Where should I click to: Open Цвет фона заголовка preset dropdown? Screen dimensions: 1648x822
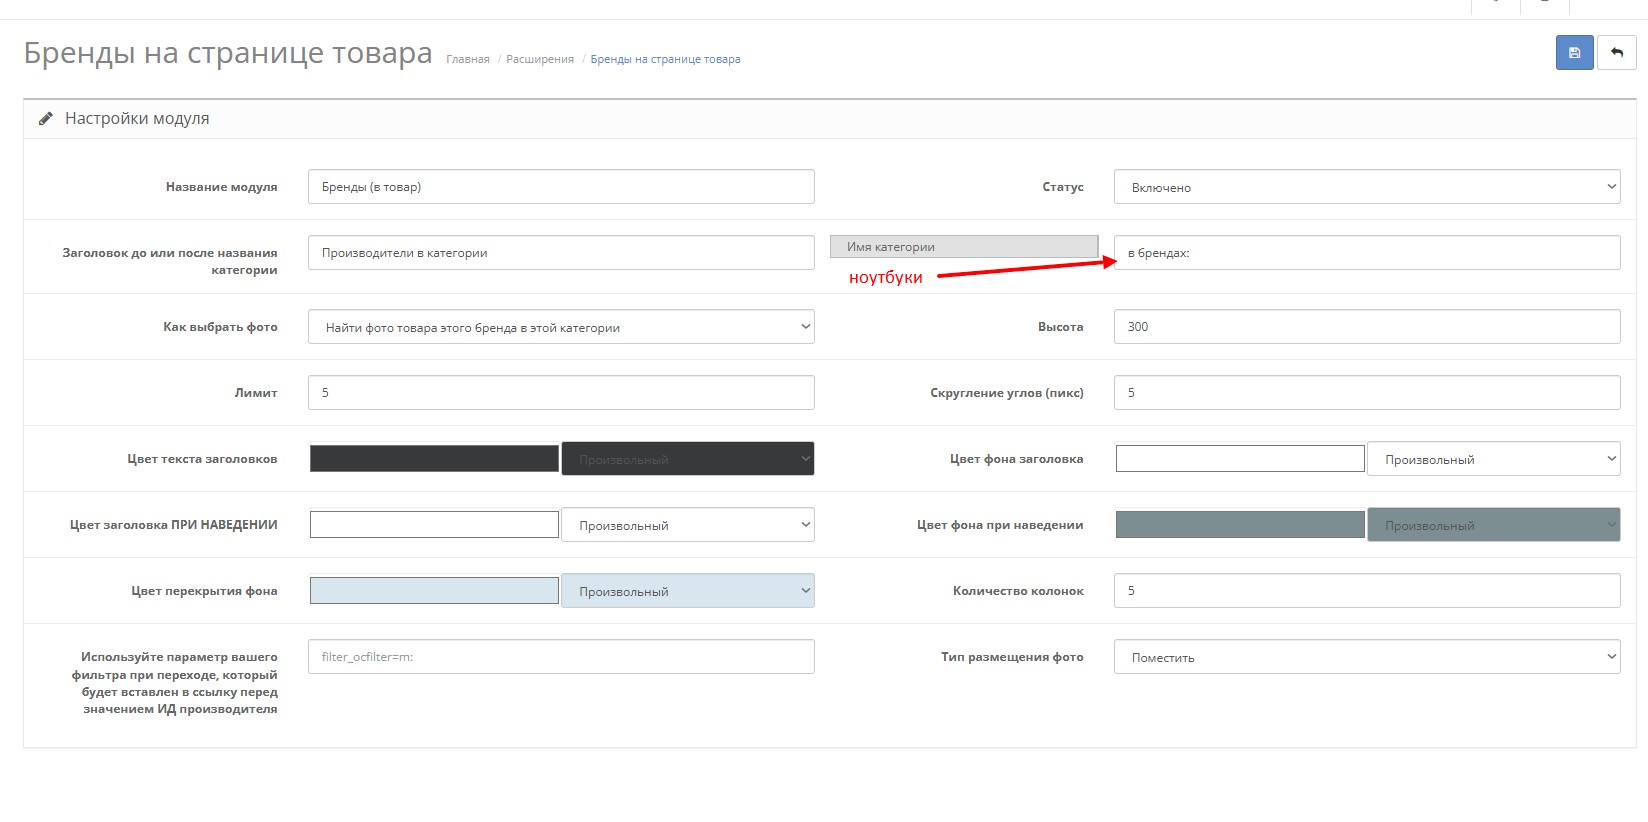[x=1493, y=459]
